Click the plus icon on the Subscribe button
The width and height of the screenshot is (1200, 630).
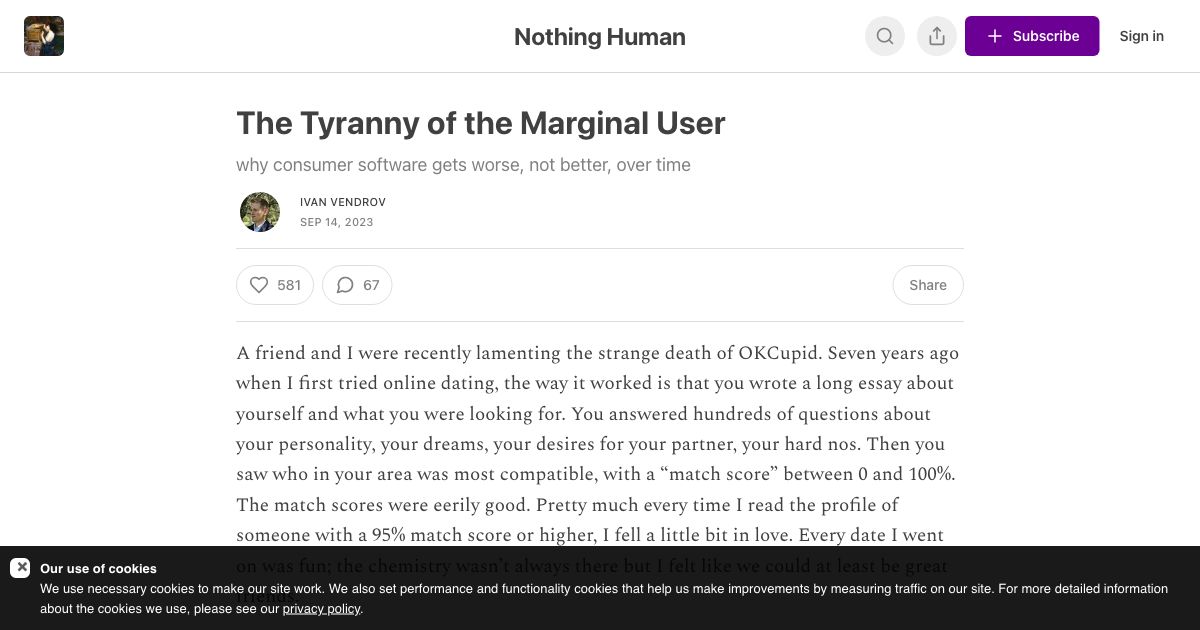[x=995, y=36]
